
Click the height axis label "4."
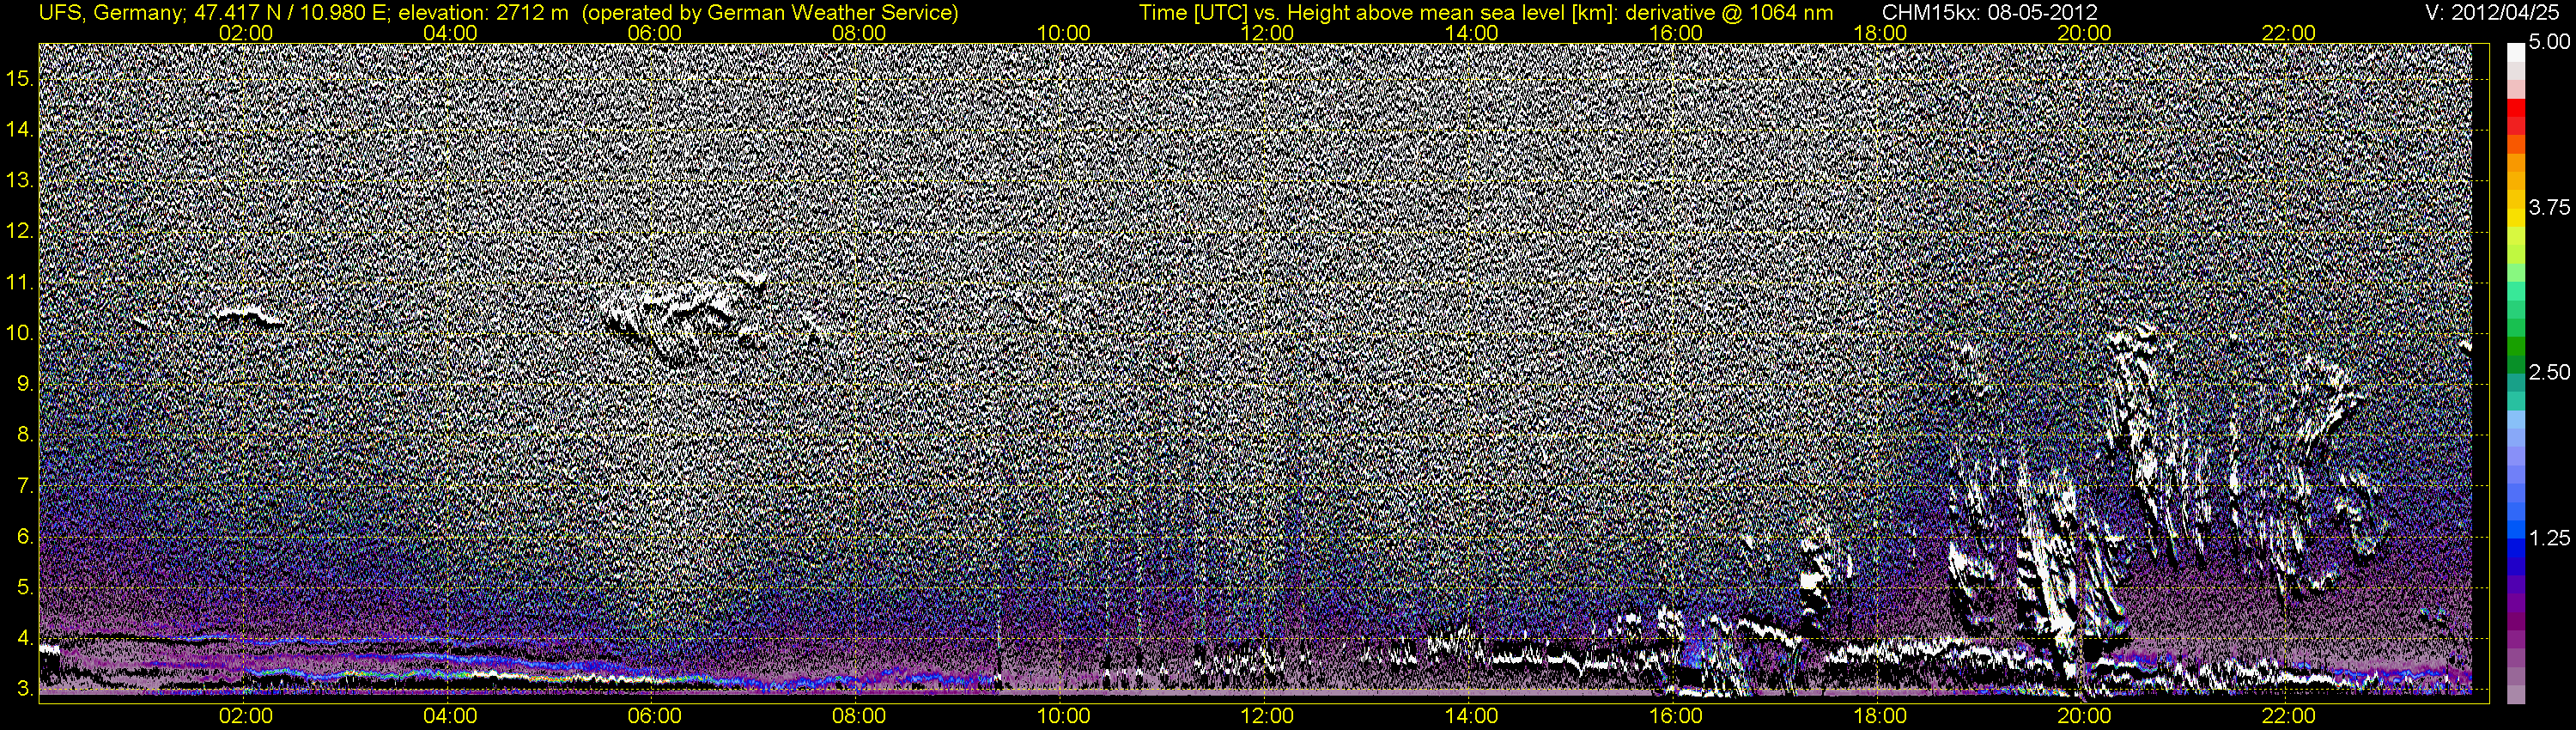click(x=26, y=638)
